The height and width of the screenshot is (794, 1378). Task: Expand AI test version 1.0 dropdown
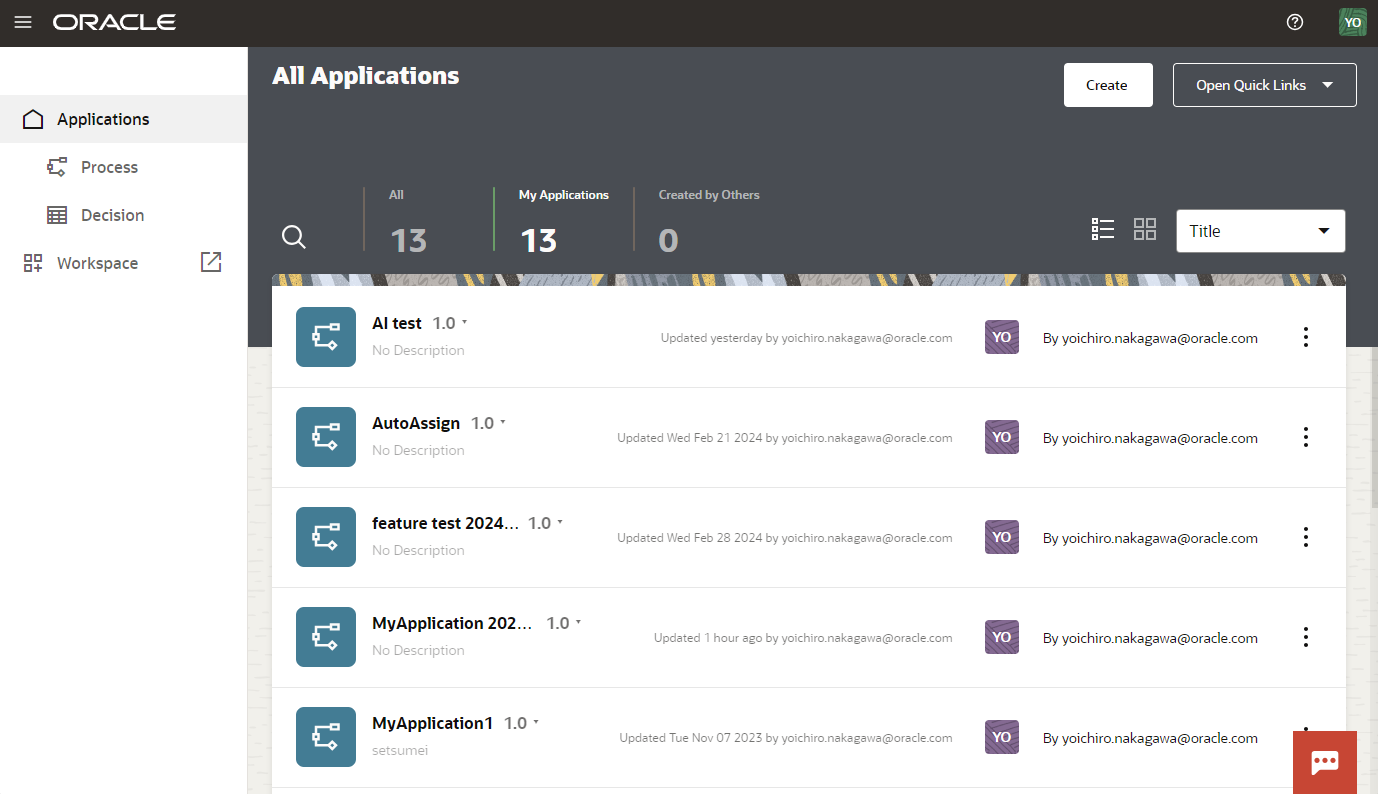pos(450,323)
